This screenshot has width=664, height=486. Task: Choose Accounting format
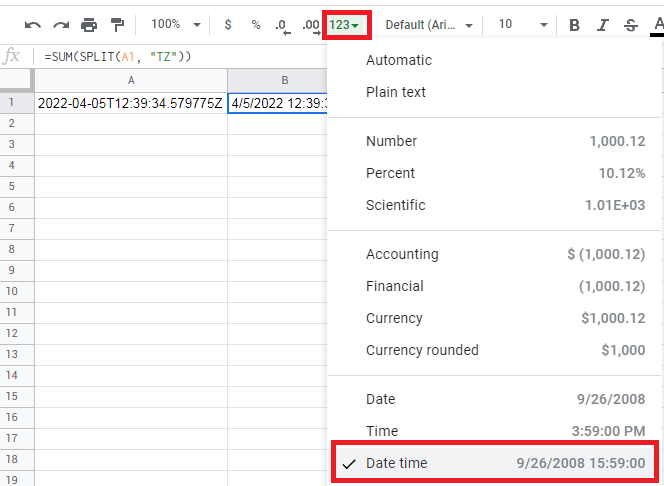tap(494, 254)
